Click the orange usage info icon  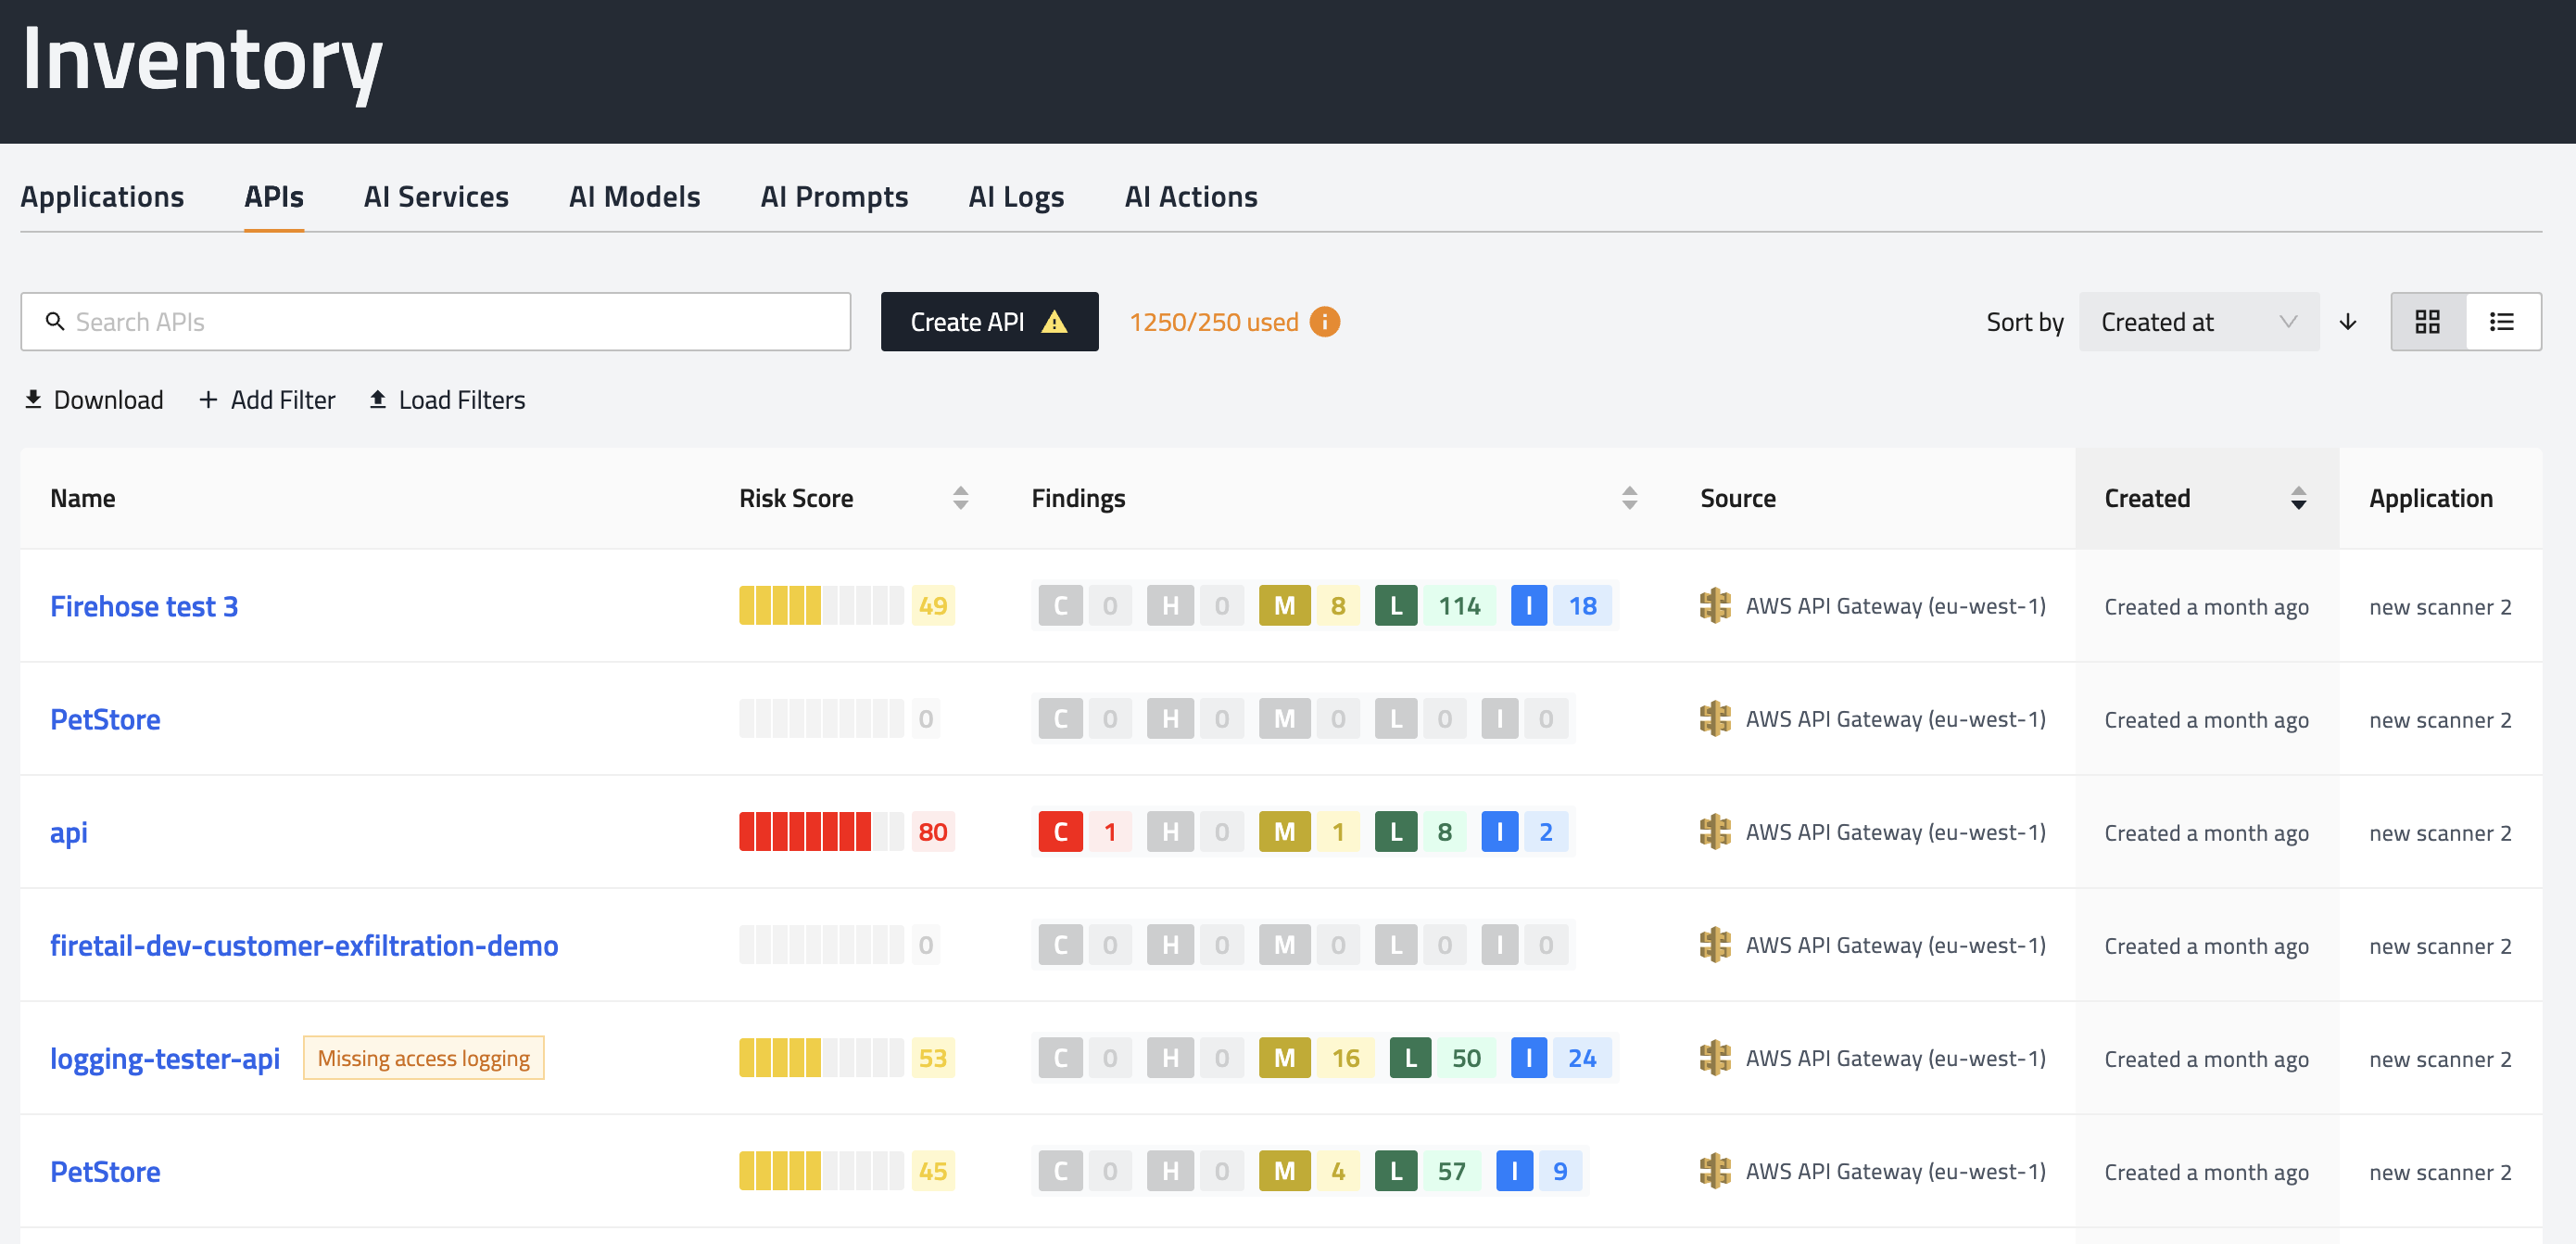click(1324, 322)
